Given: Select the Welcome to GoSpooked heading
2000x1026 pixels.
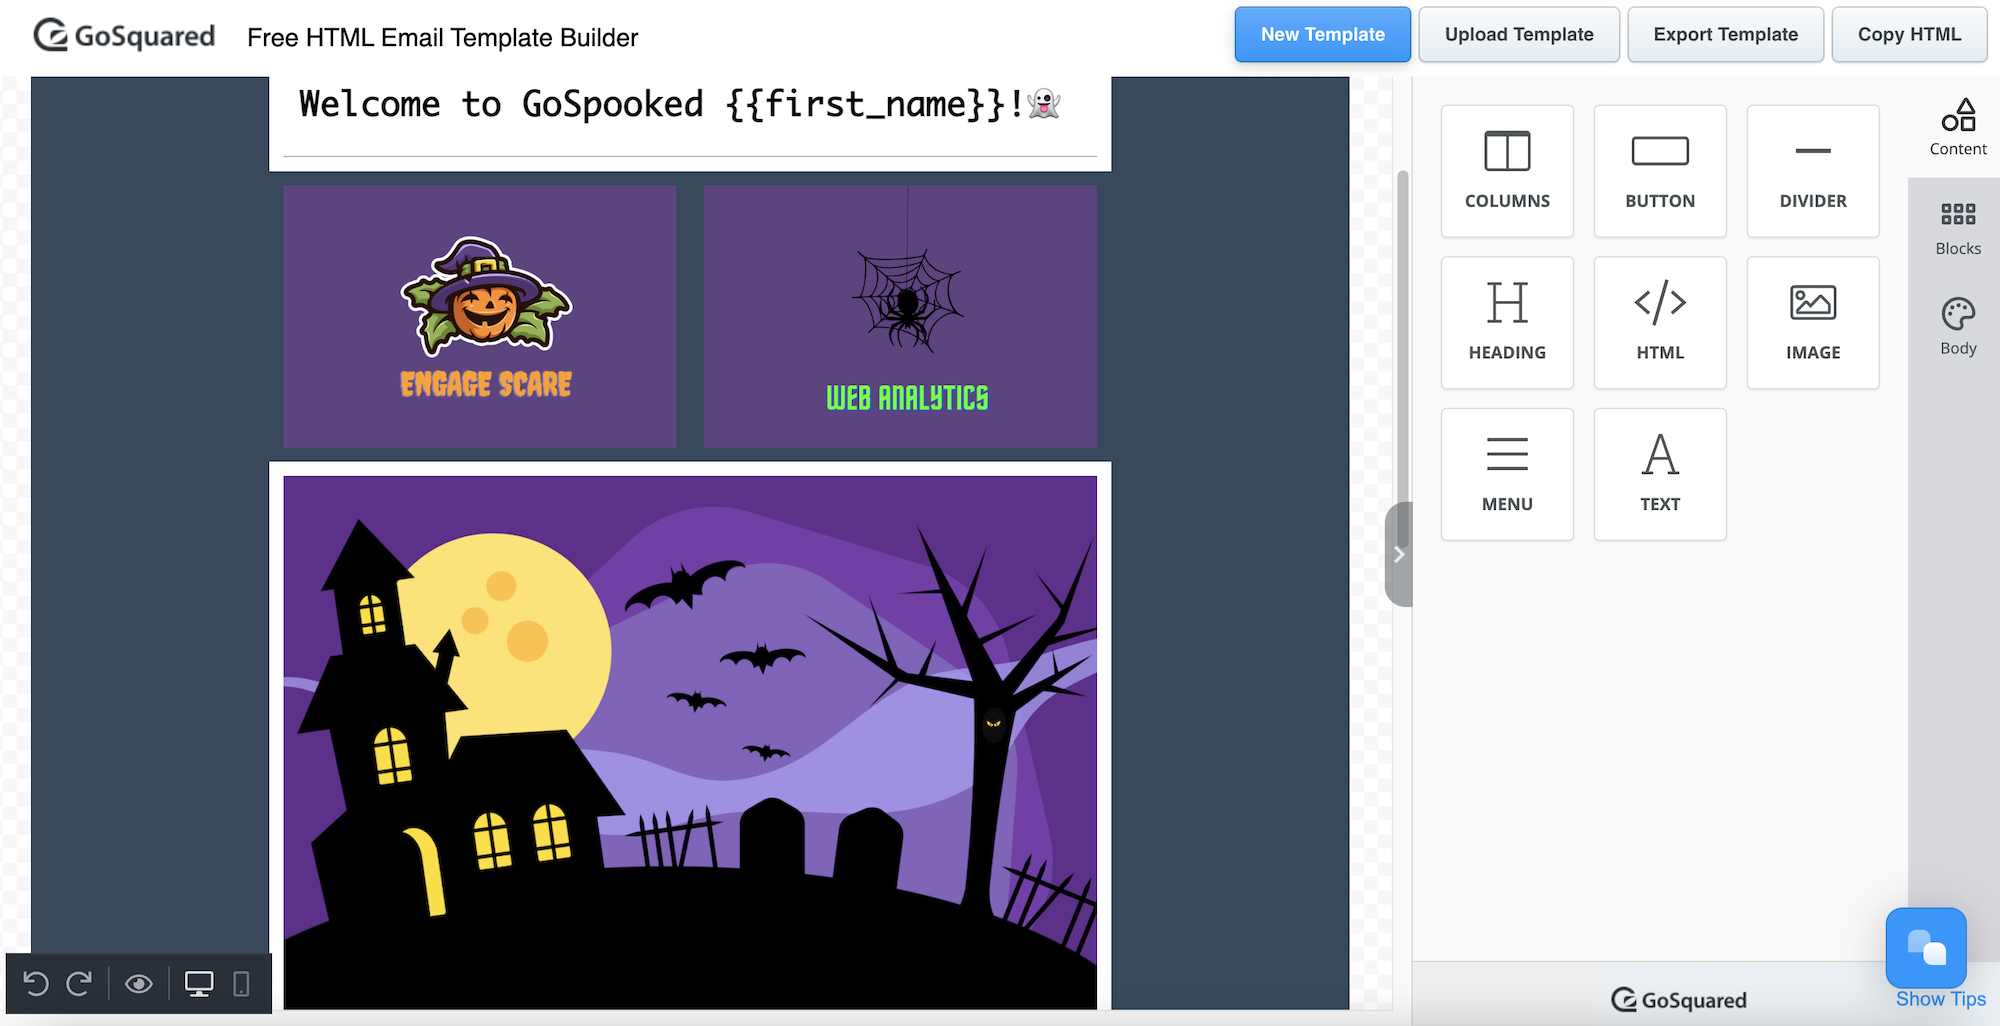Looking at the screenshot, I should [680, 104].
